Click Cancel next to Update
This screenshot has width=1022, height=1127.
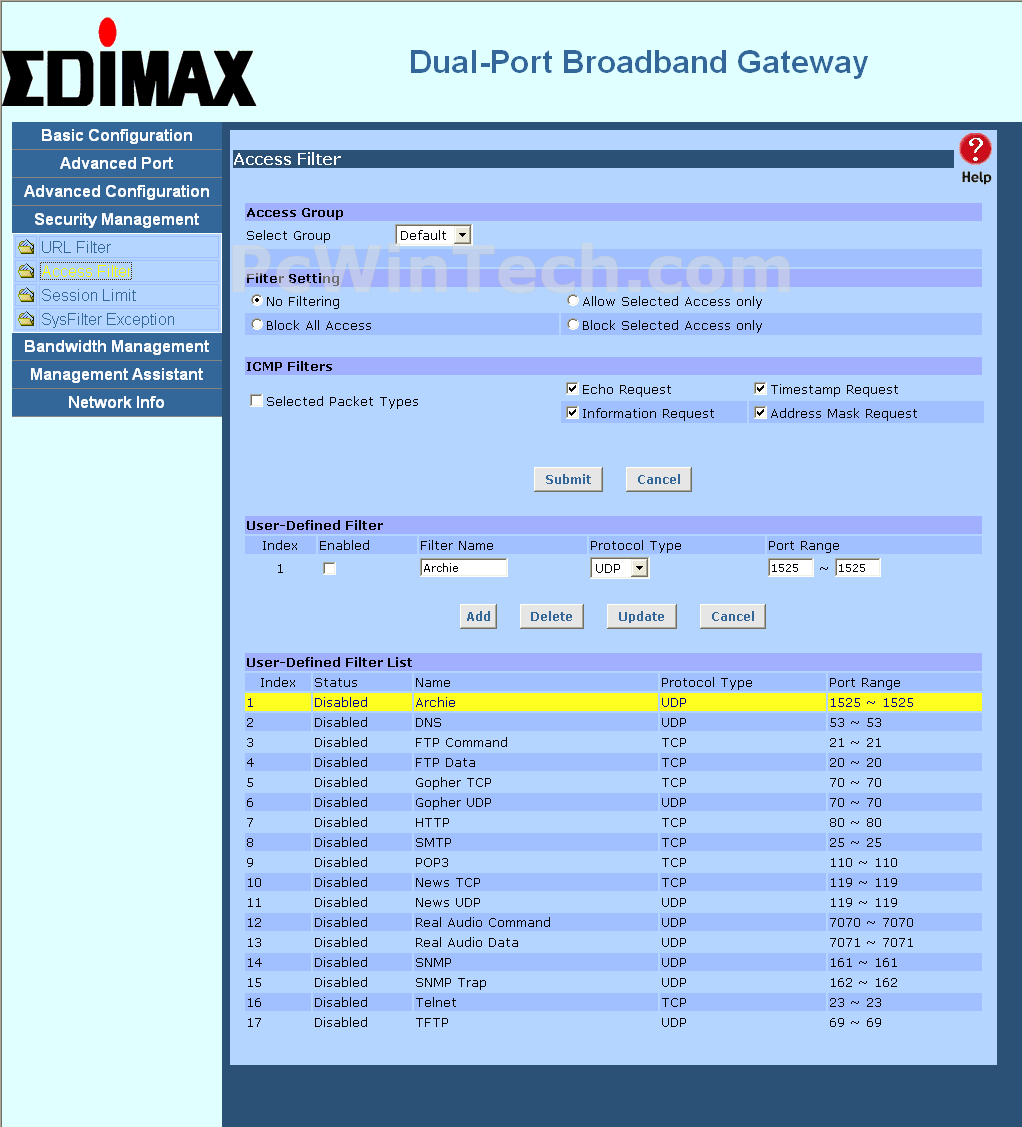coord(733,616)
